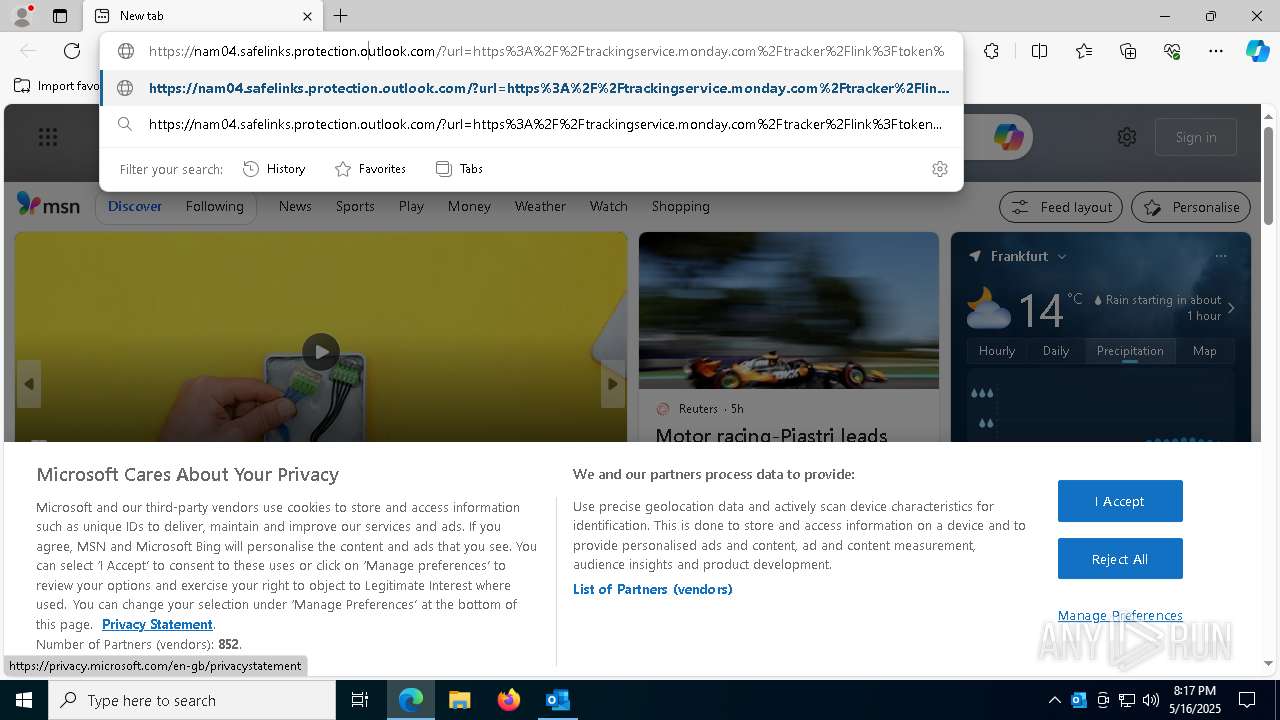Toggle split screen view
Viewport: 1280px width, 720px height.
(x=1039, y=51)
